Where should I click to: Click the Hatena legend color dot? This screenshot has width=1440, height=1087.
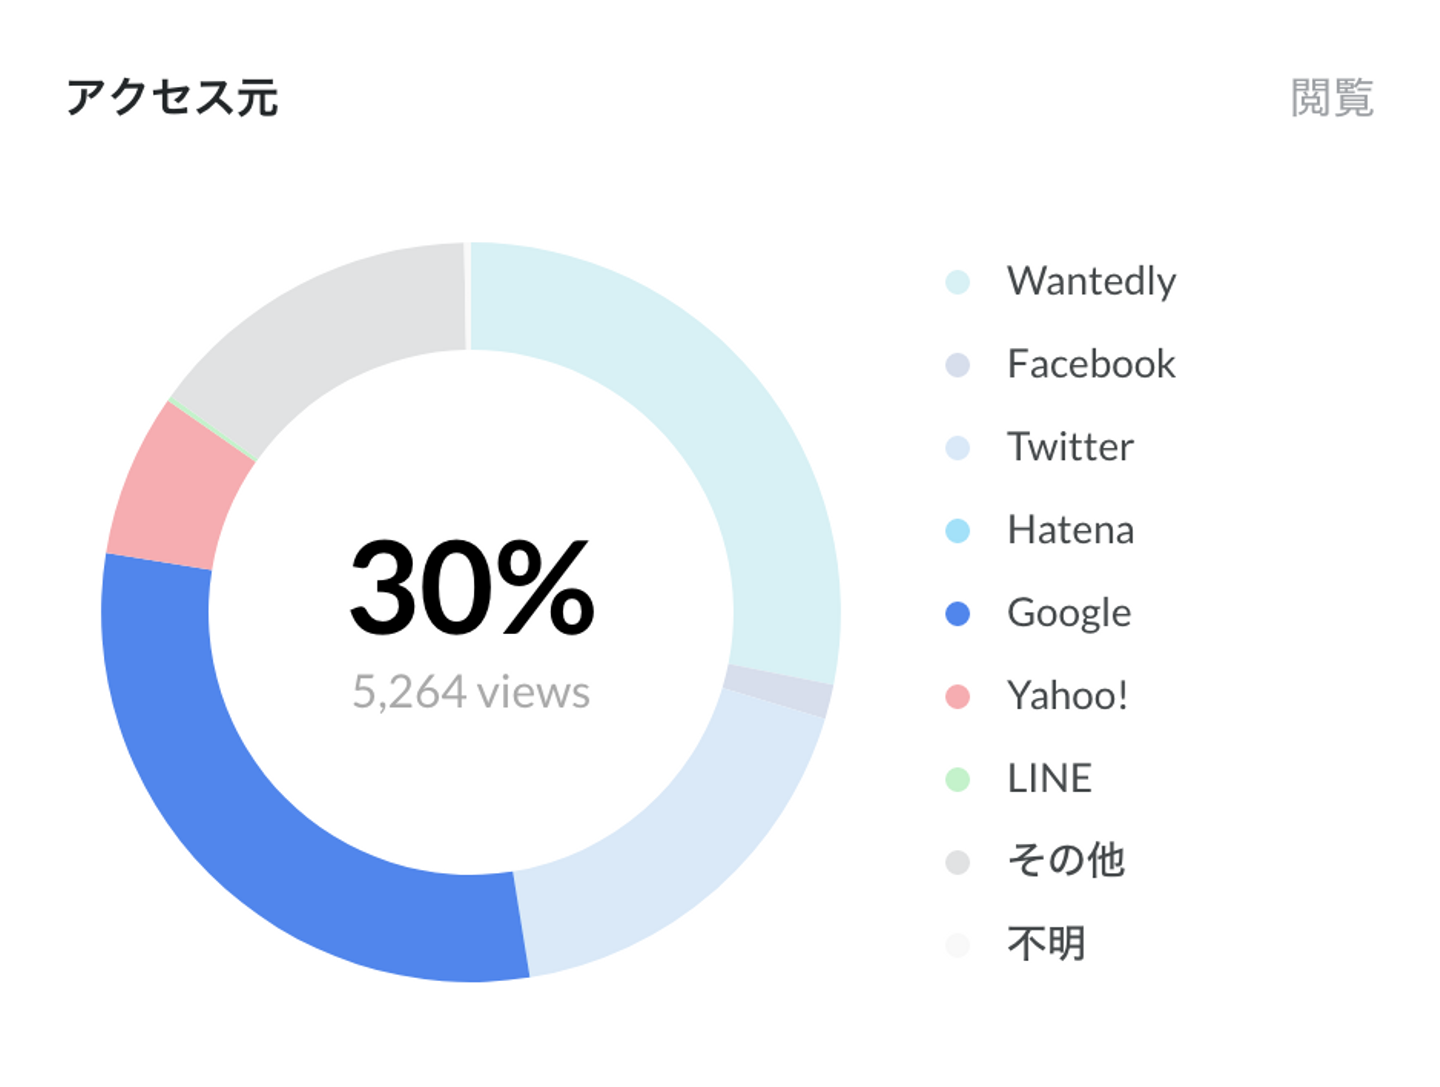tap(957, 531)
